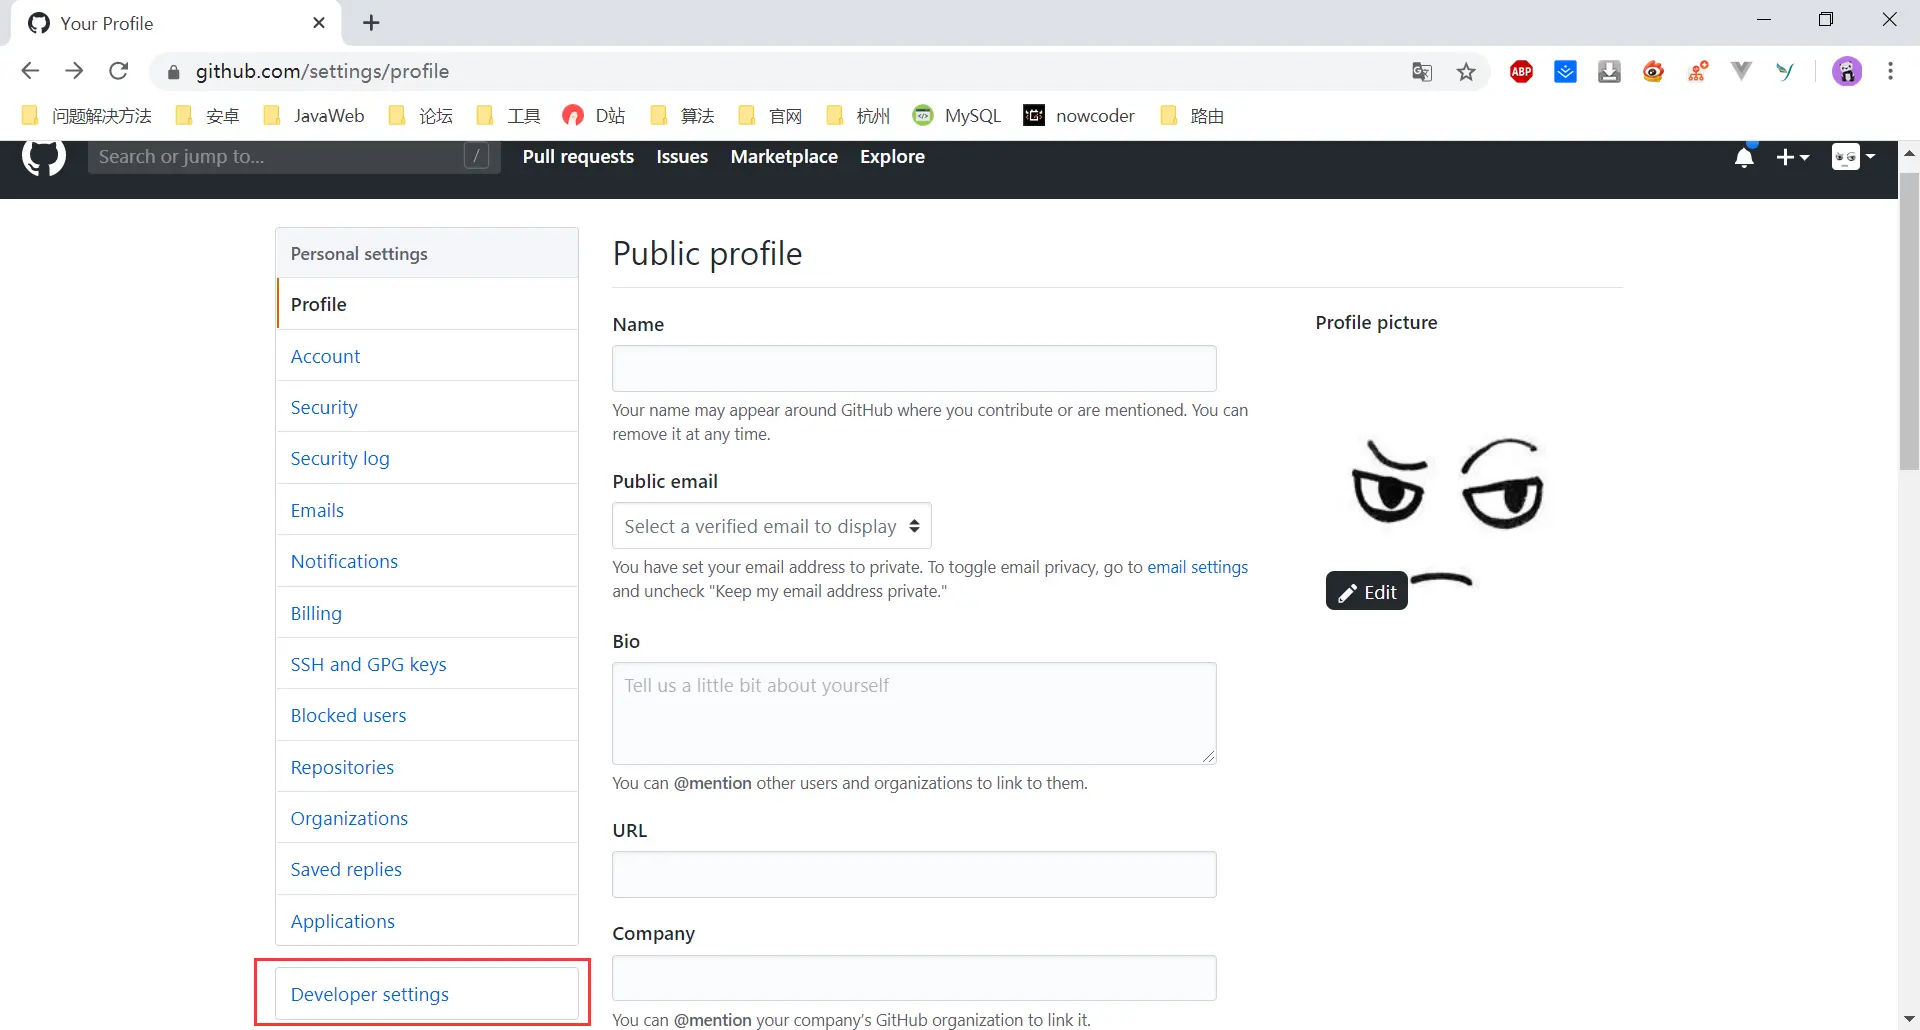Open the verified email display dropdown
Viewport: 1920px width, 1030px height.
pos(770,525)
